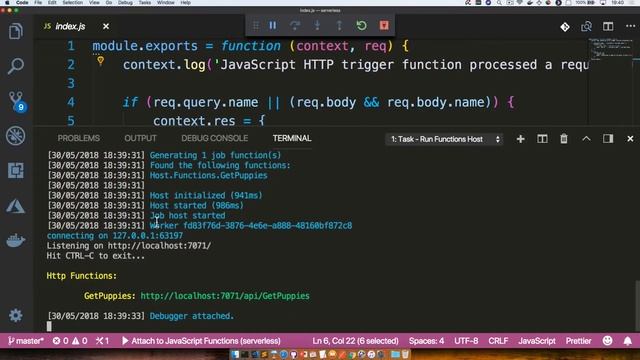Open the Docker view in activity bar
640x360 pixels.
click(x=16, y=240)
